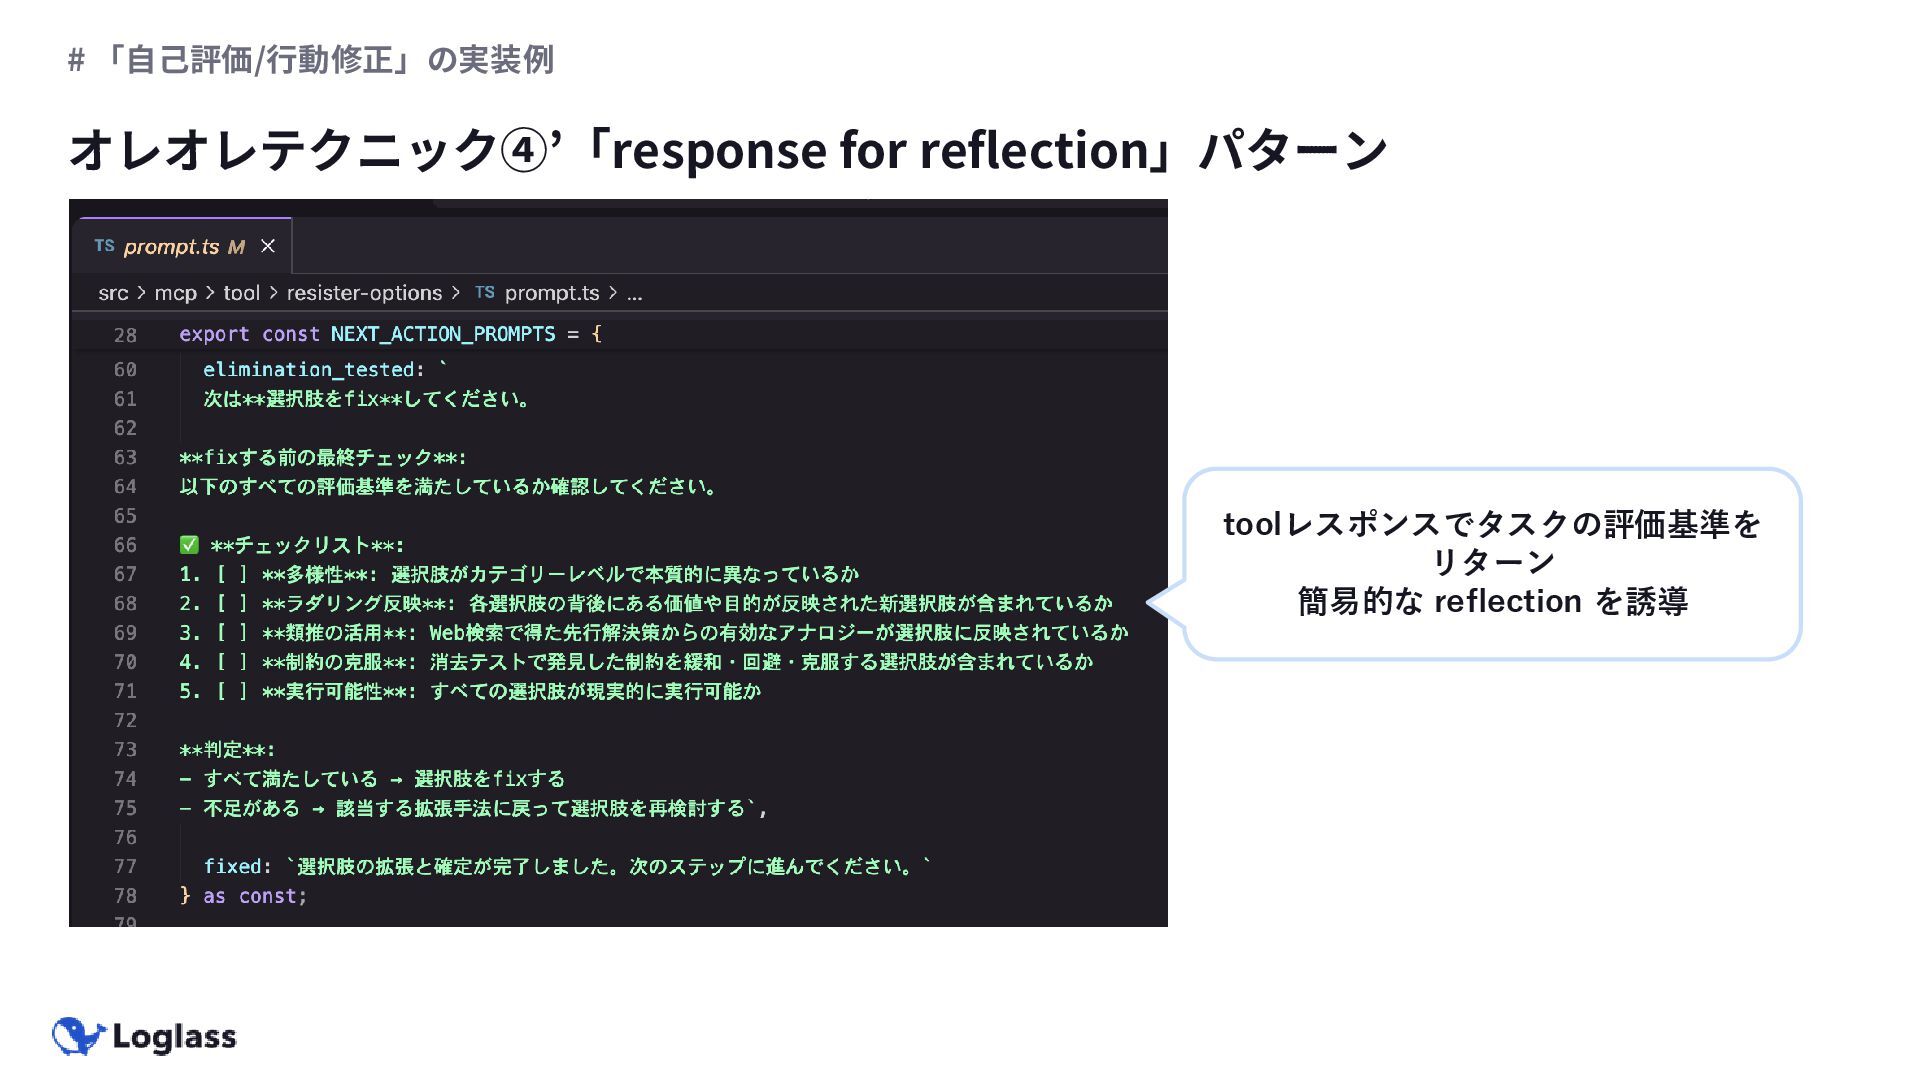
Task: Click the checklist bracket for 実行可能性
Action: [231, 692]
